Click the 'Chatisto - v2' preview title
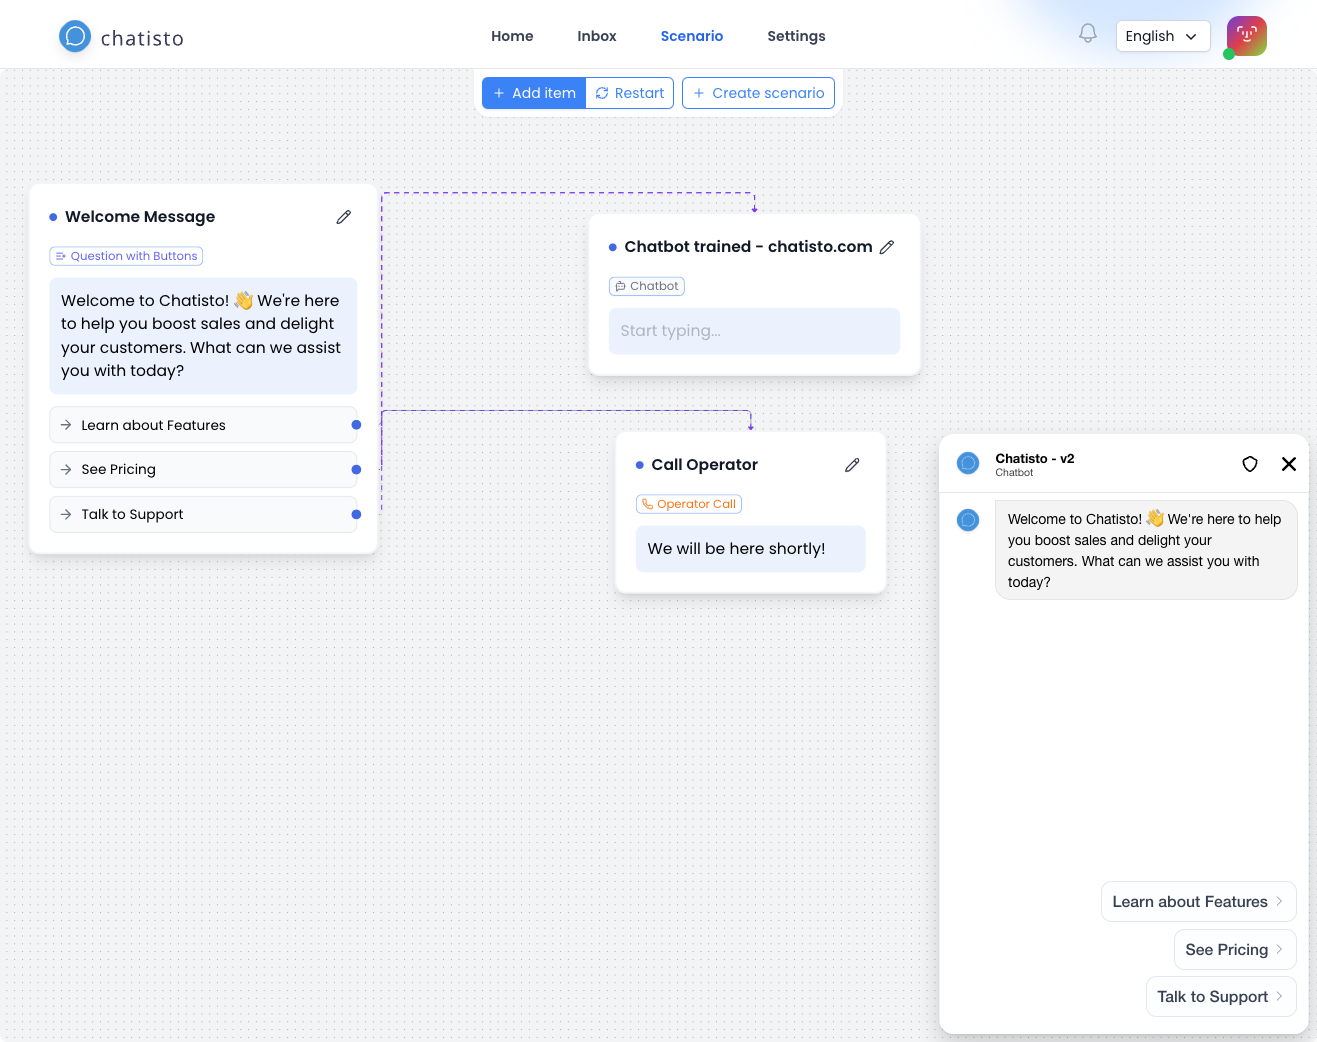Screen dimensions: 1317x1042 [1035, 459]
